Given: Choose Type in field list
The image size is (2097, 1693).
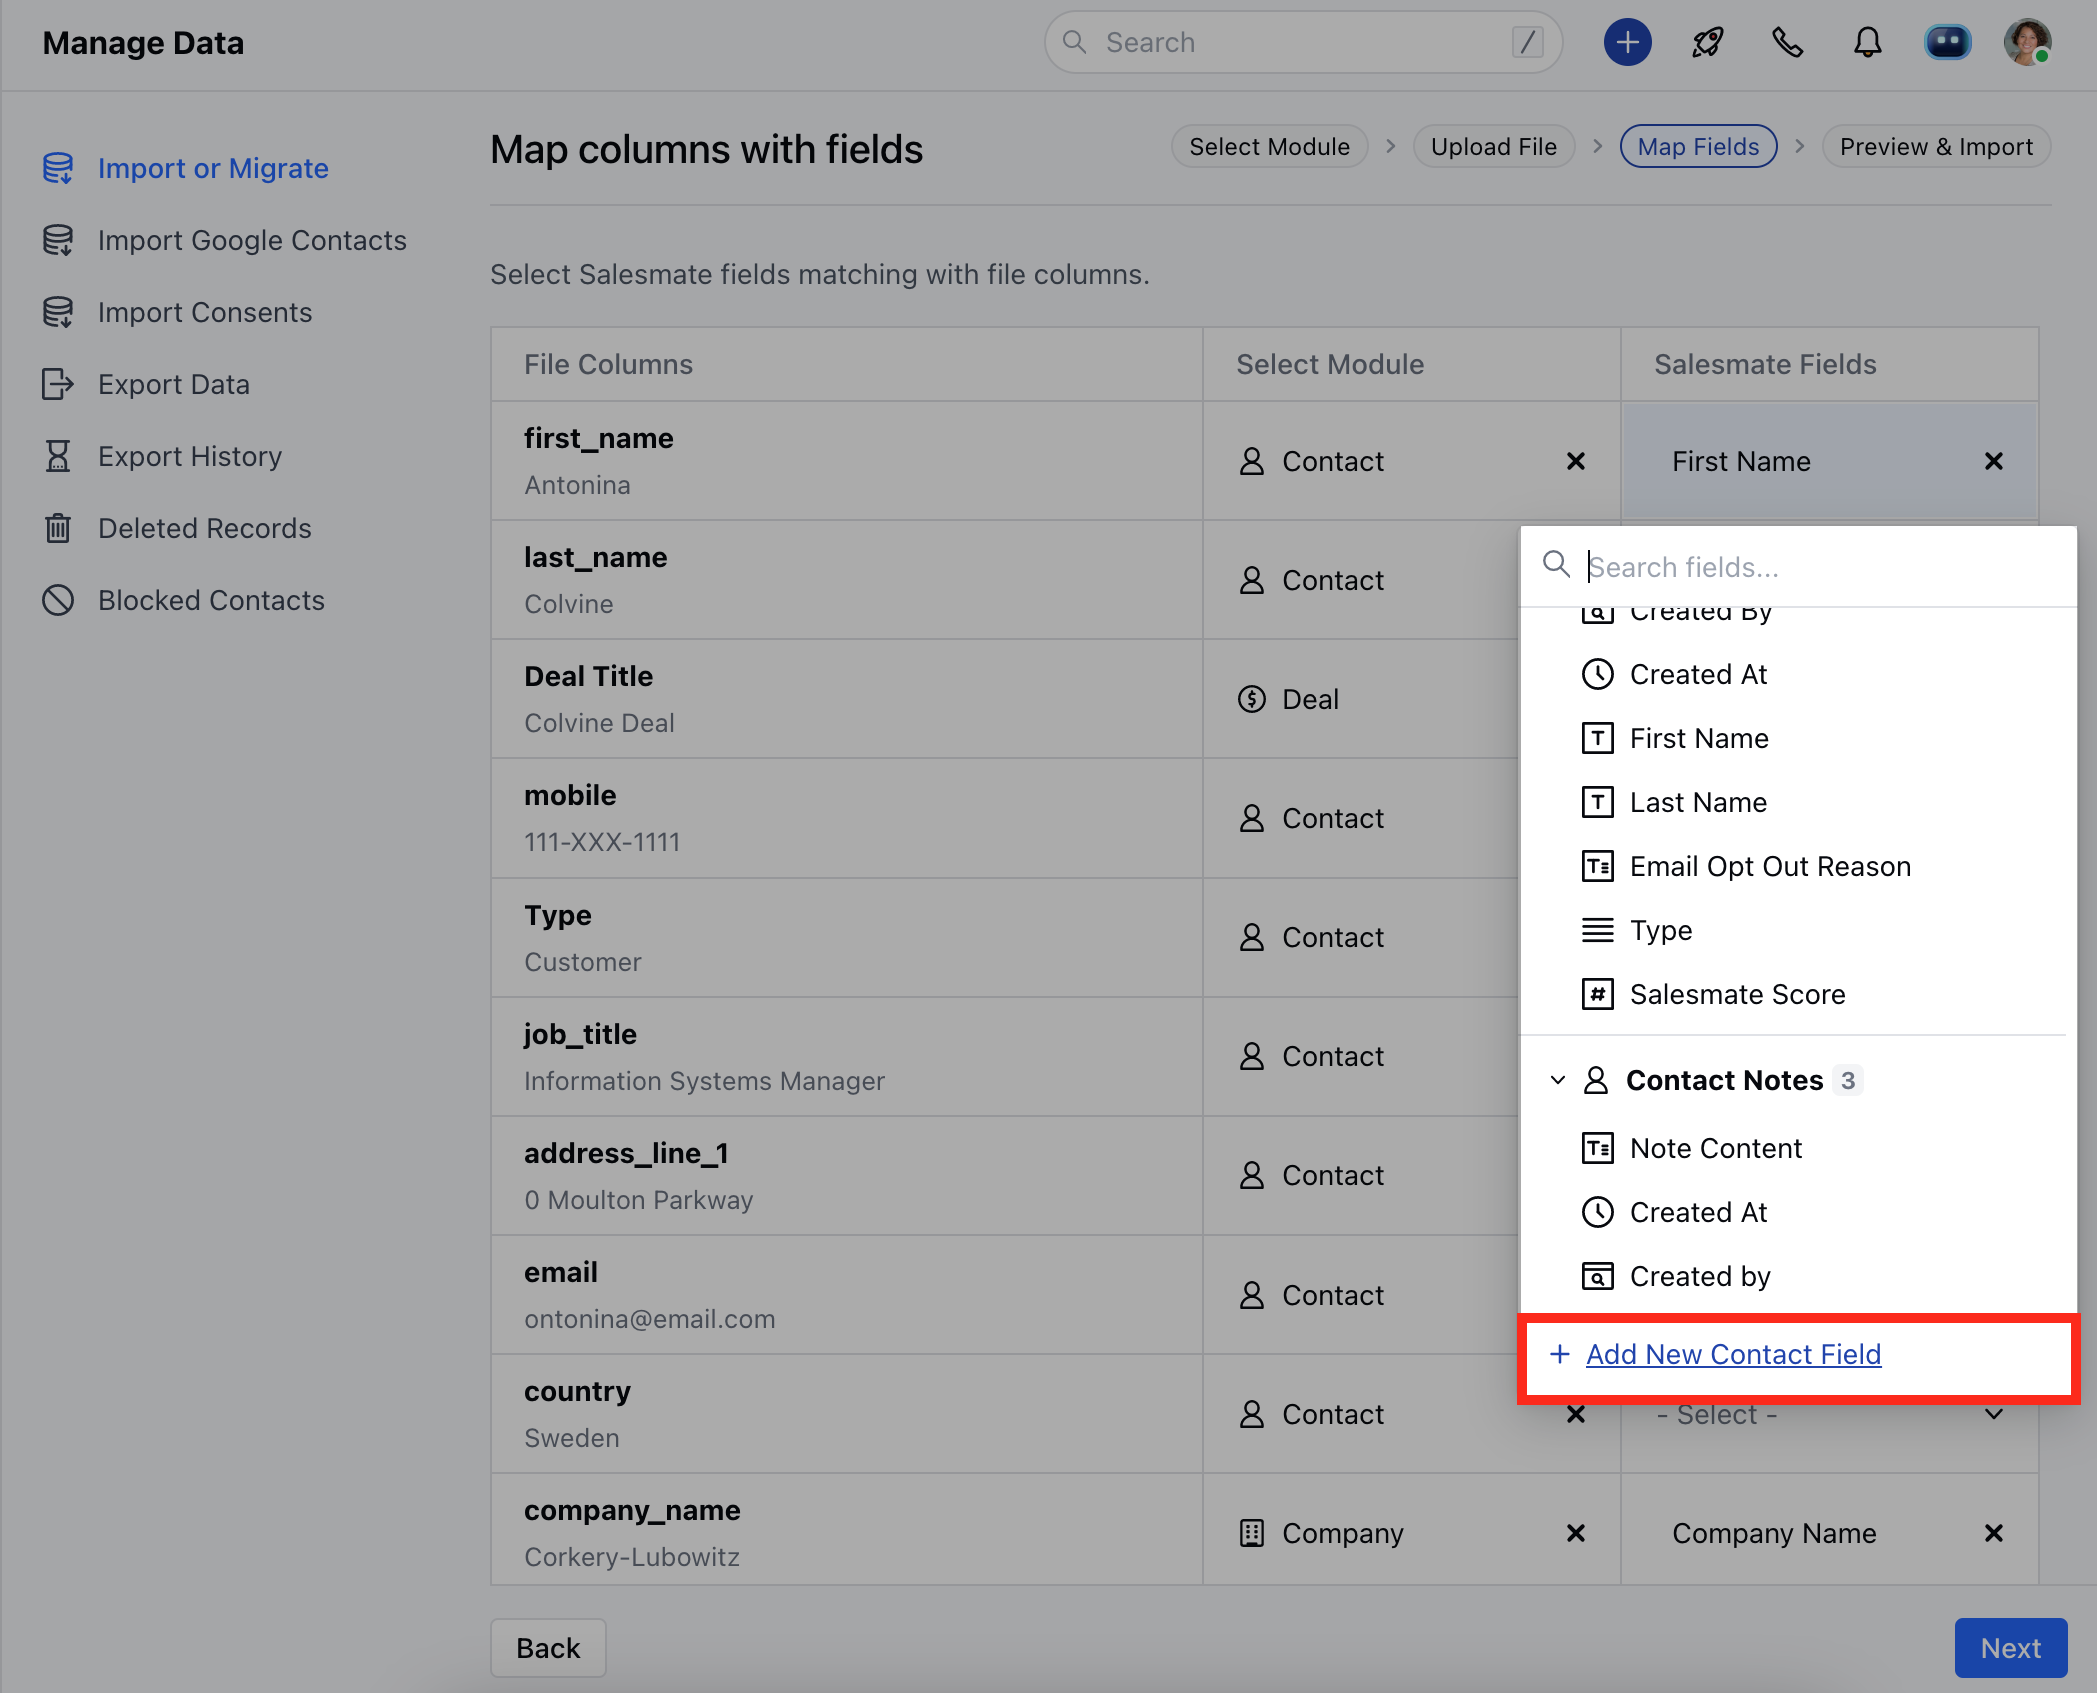Looking at the screenshot, I should [x=1661, y=930].
